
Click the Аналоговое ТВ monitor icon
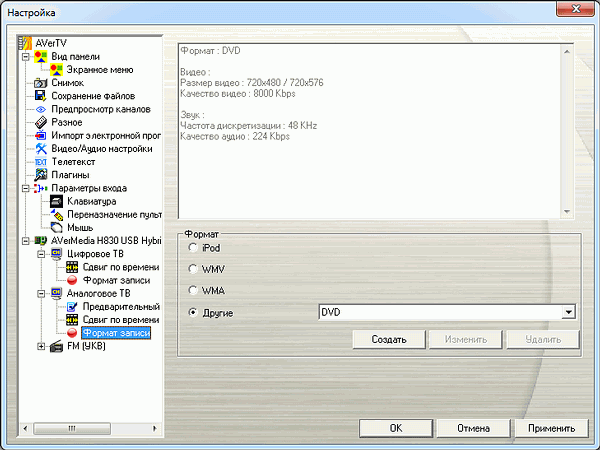click(56, 293)
